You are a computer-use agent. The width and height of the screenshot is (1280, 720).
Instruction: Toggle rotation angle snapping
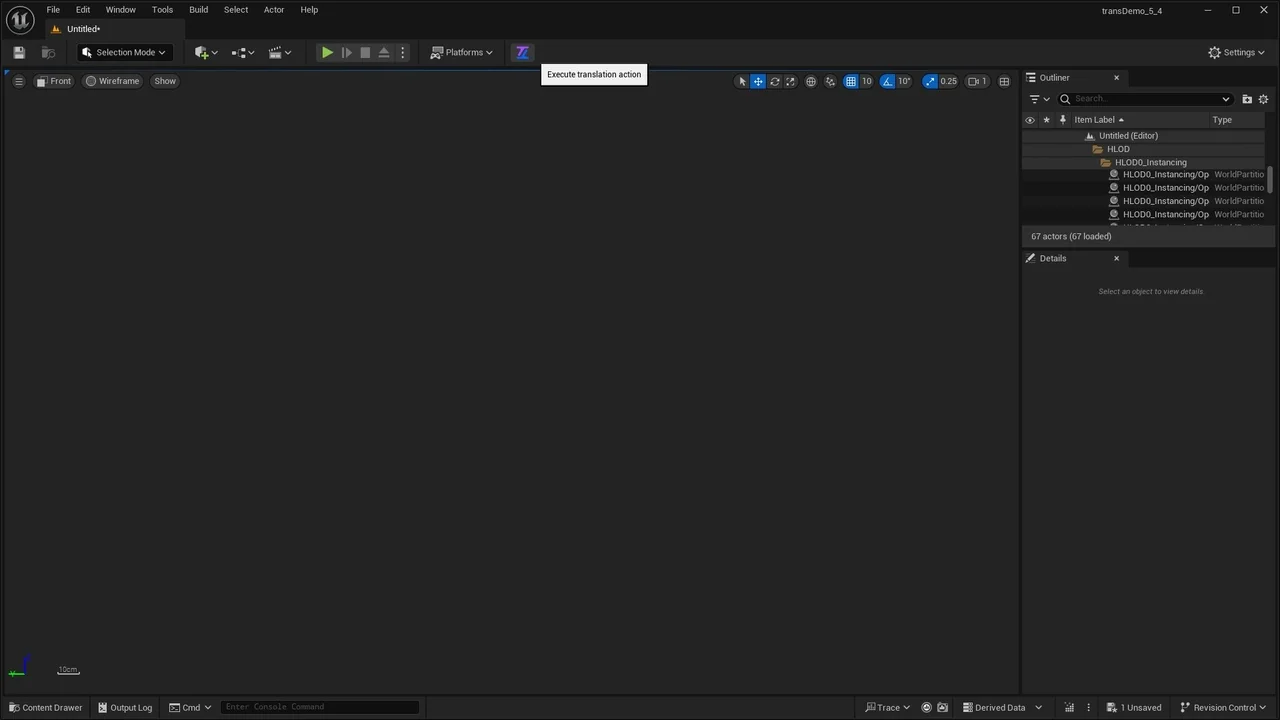tap(888, 81)
